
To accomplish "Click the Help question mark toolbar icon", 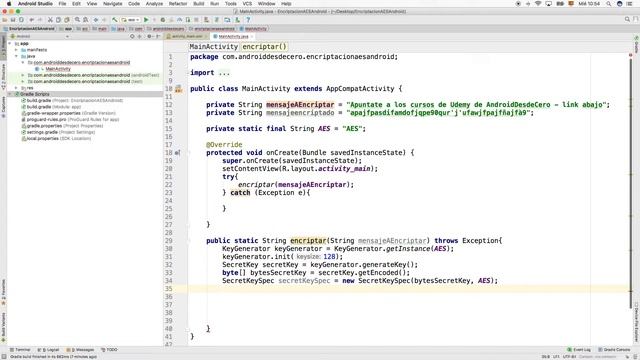I will click(x=248, y=20).
